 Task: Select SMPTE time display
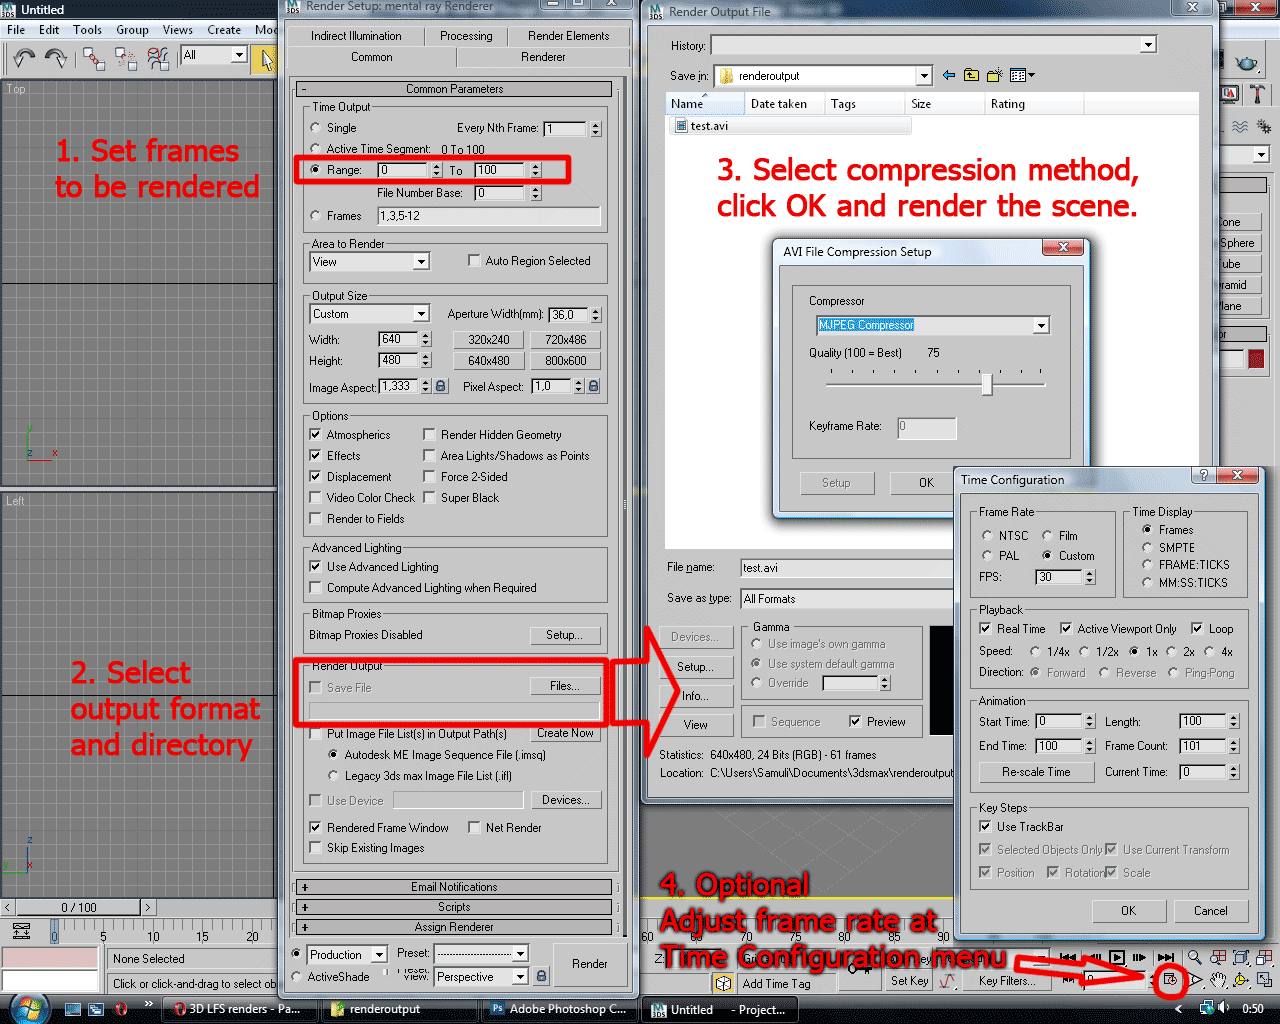click(1147, 548)
